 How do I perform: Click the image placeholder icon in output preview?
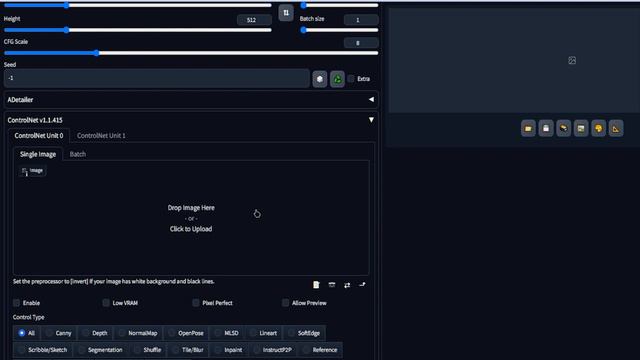pos(572,60)
